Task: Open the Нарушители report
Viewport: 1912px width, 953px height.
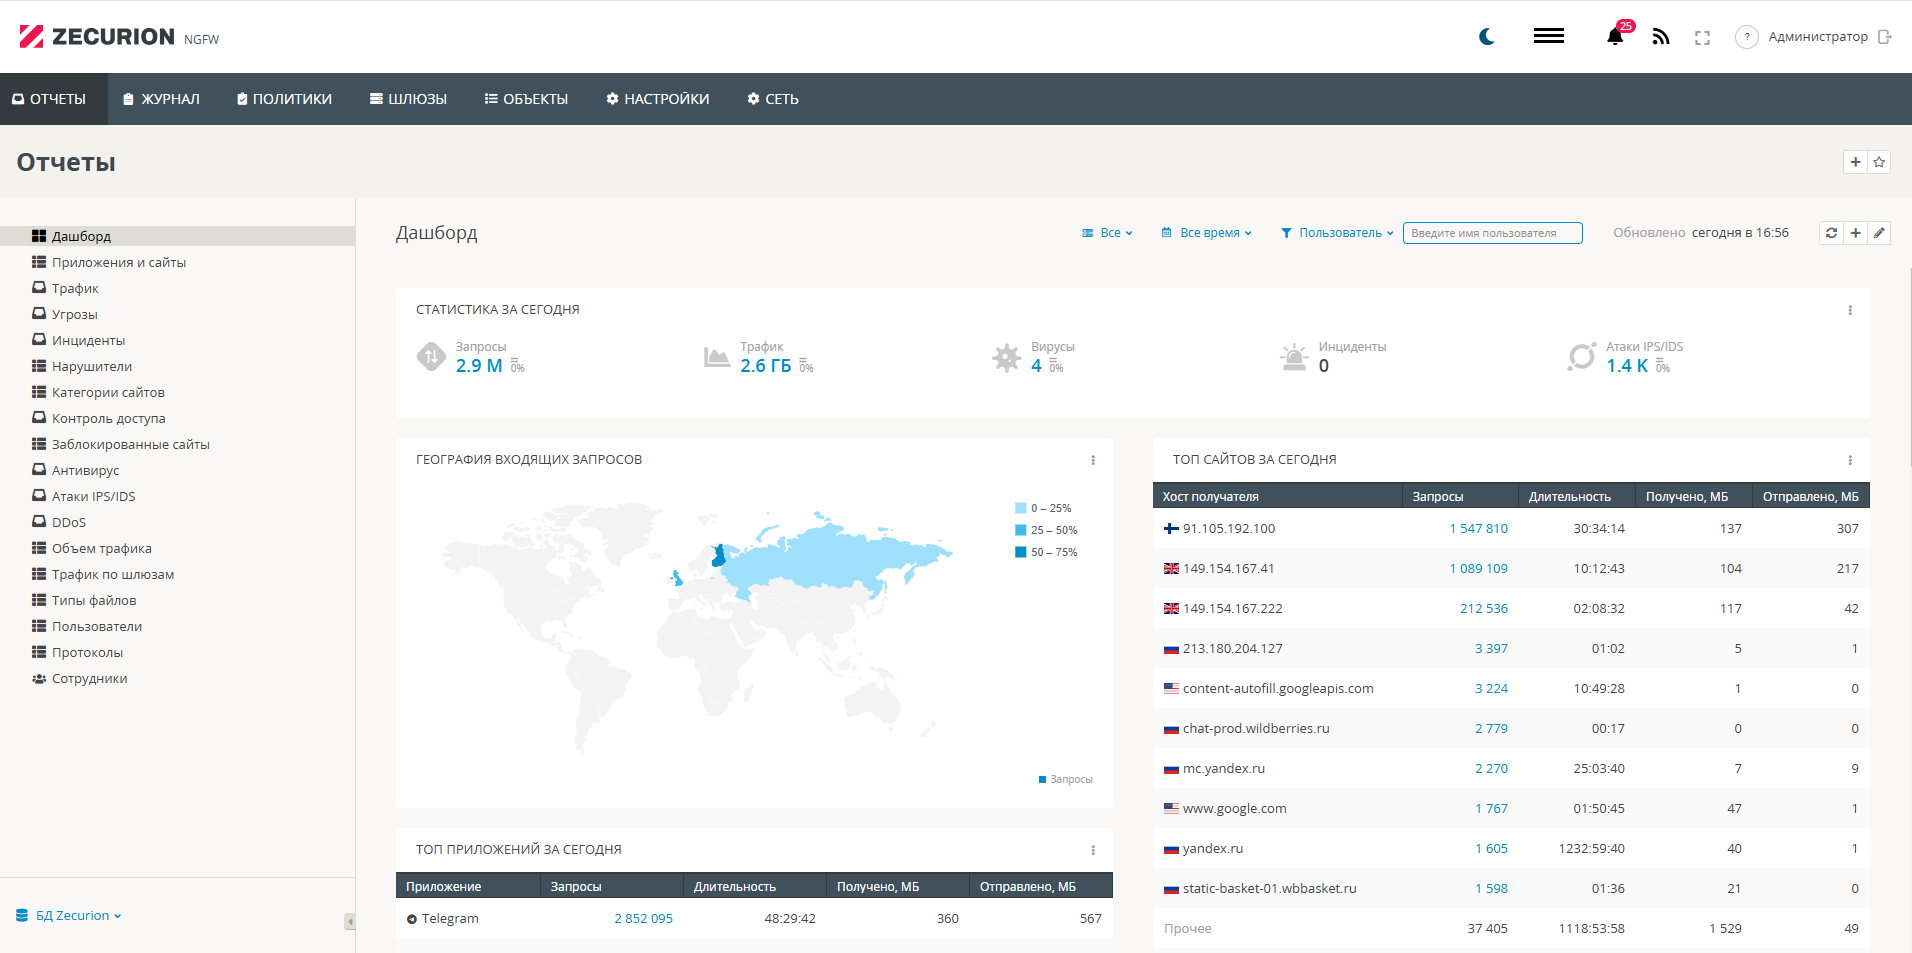Action: pyautogui.click(x=91, y=366)
